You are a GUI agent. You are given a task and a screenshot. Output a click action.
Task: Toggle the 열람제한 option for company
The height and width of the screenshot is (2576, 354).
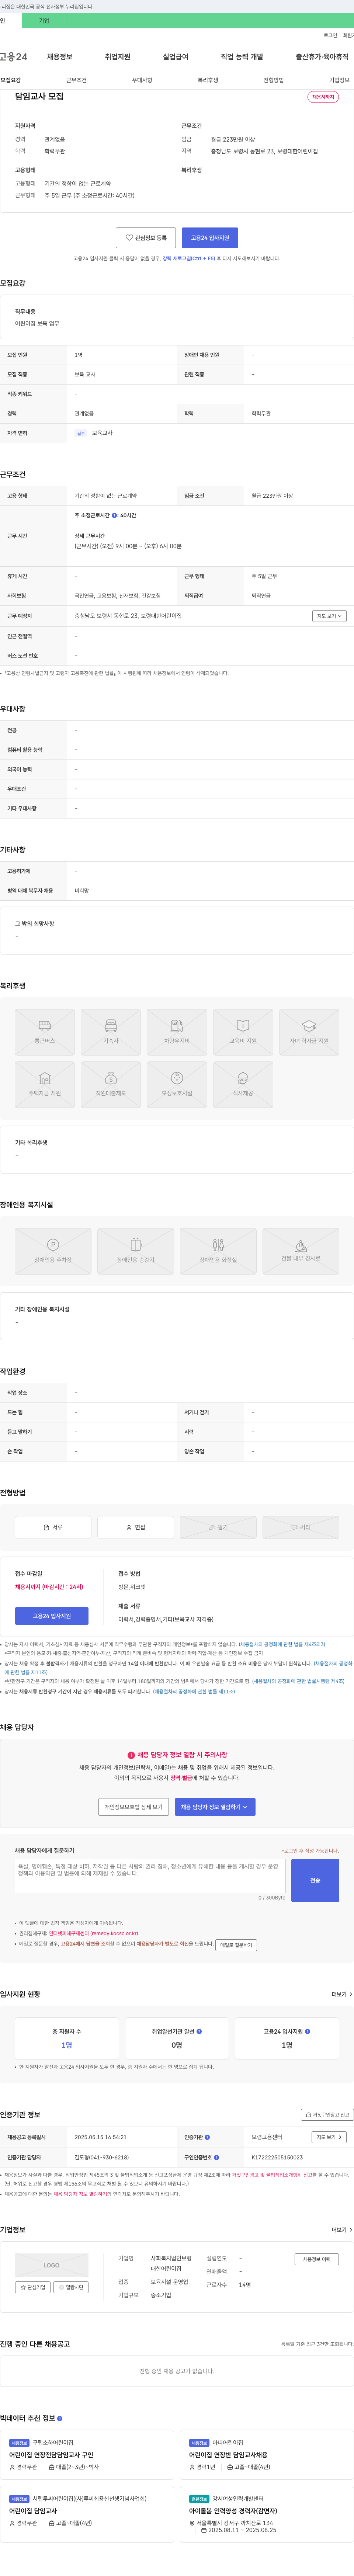[x=71, y=2287]
